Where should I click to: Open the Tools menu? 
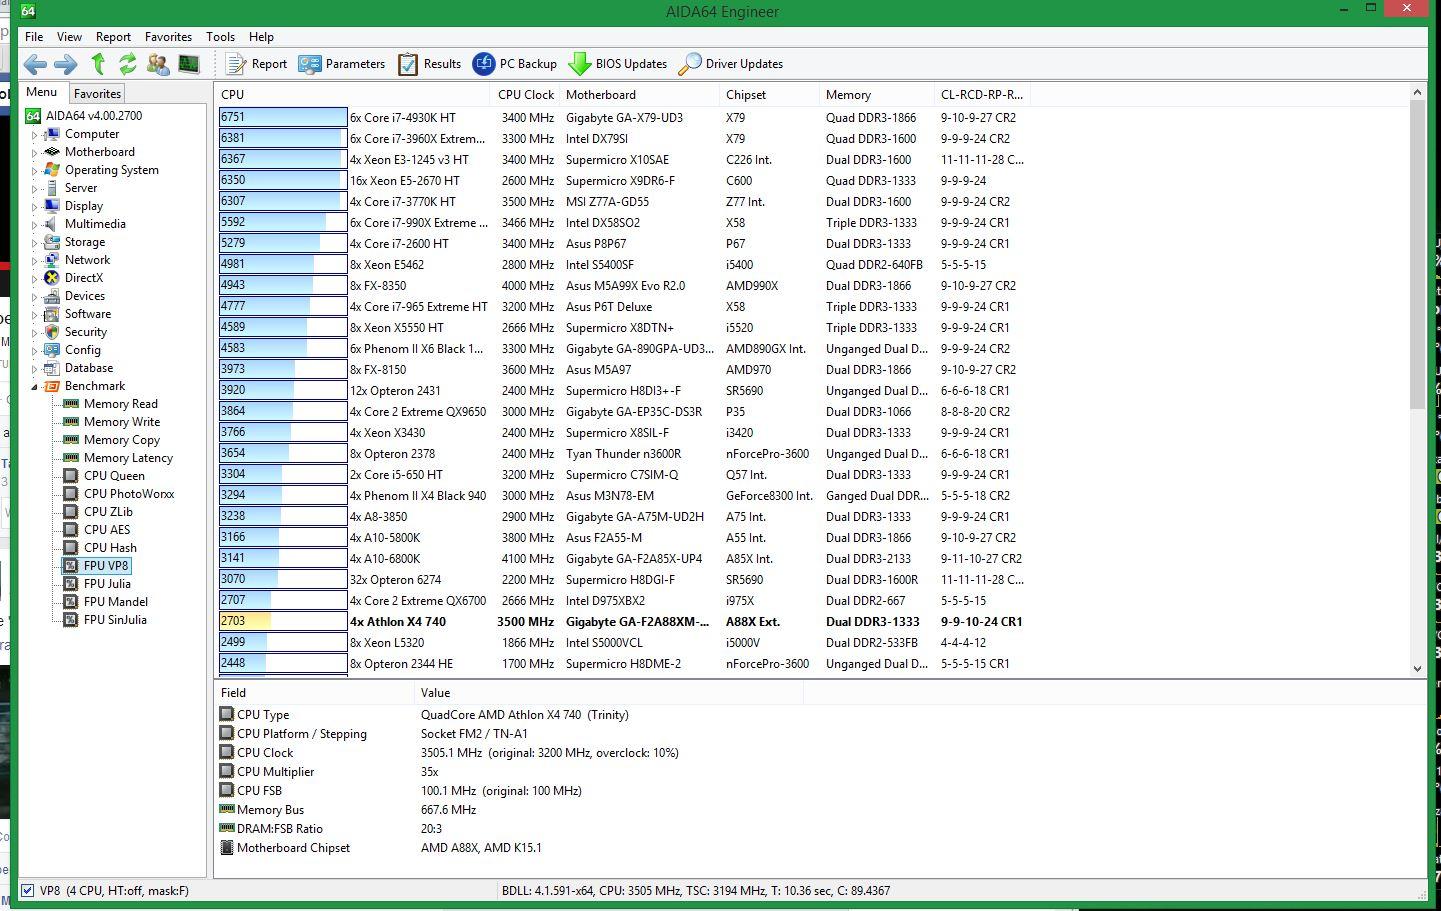click(220, 37)
